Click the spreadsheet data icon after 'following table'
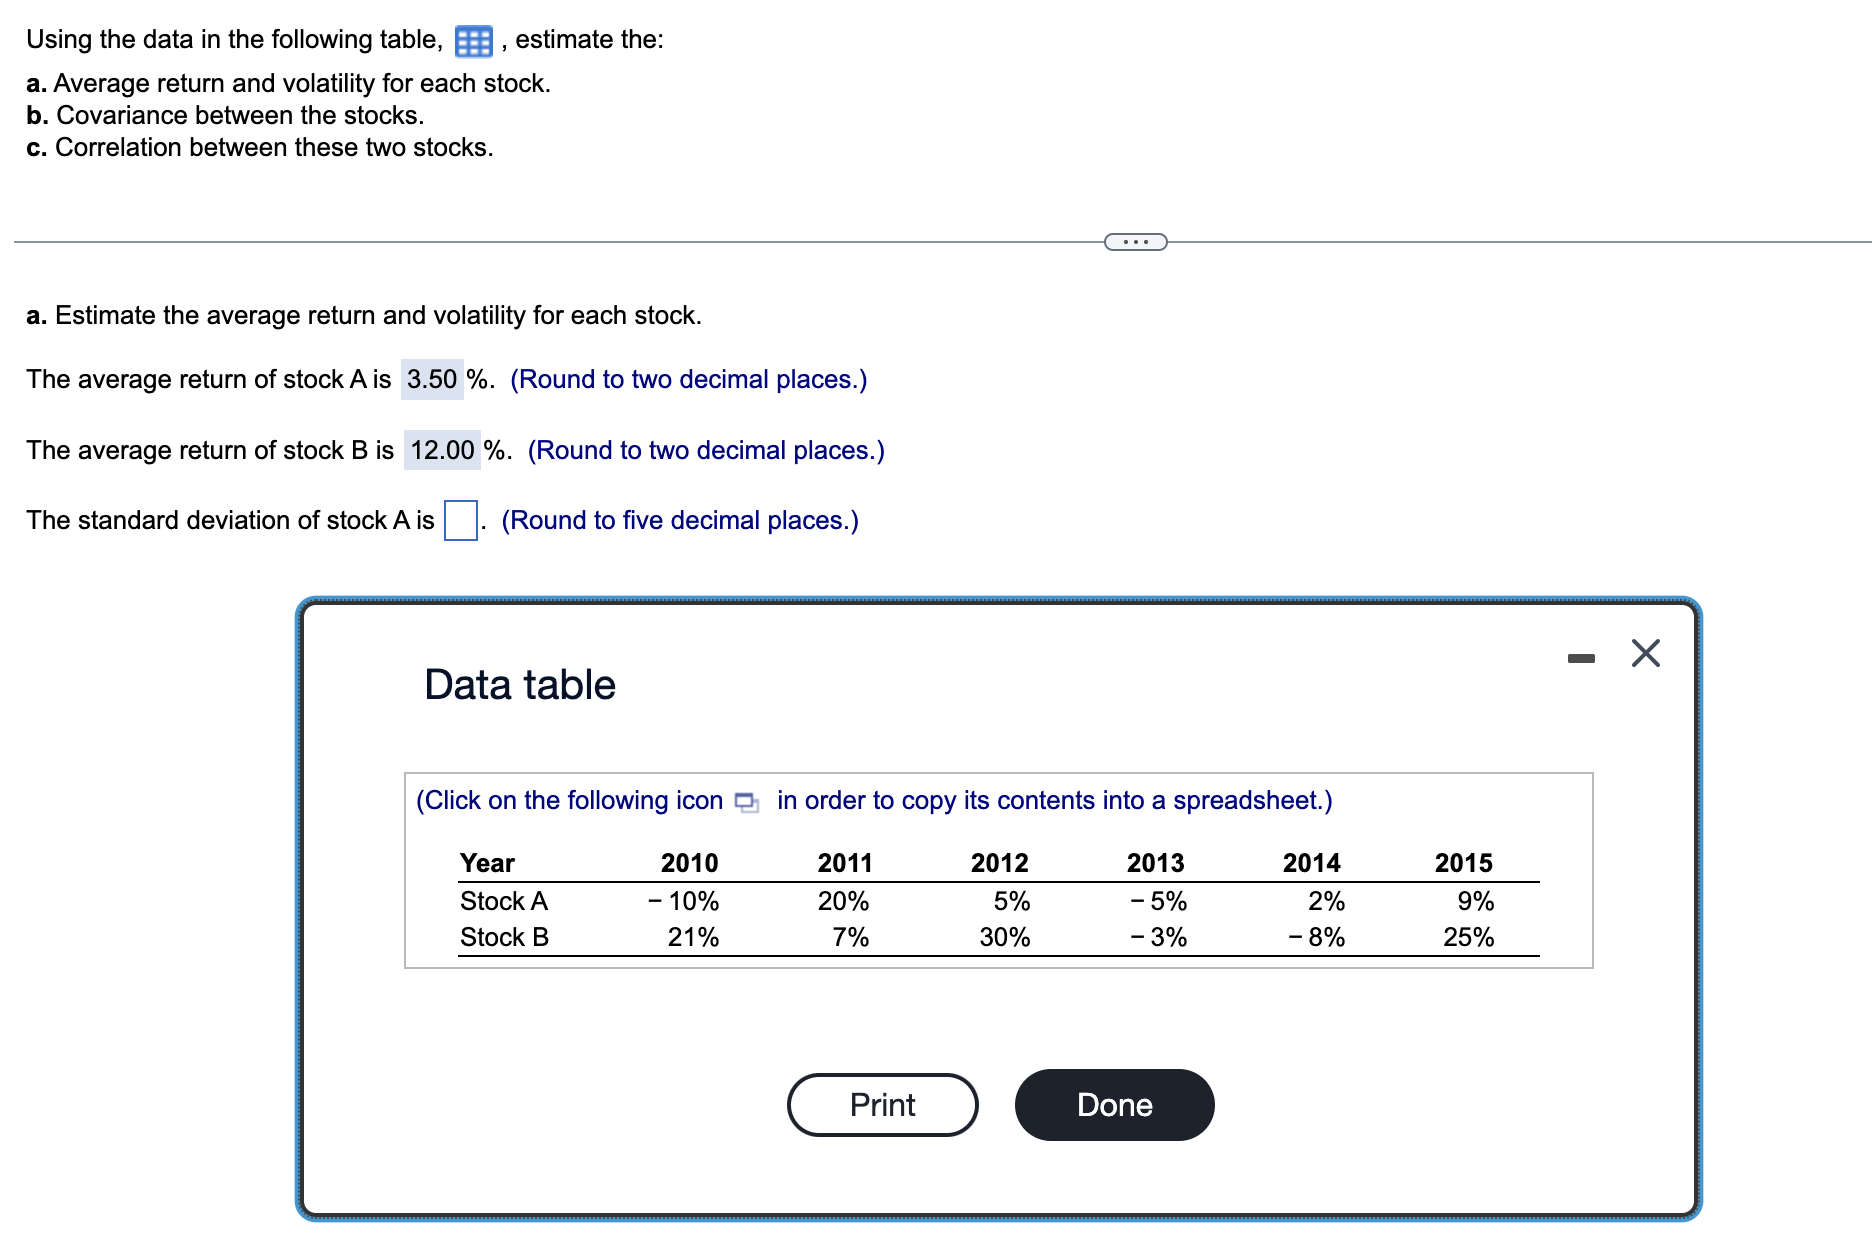The width and height of the screenshot is (1872, 1254). coord(472,41)
